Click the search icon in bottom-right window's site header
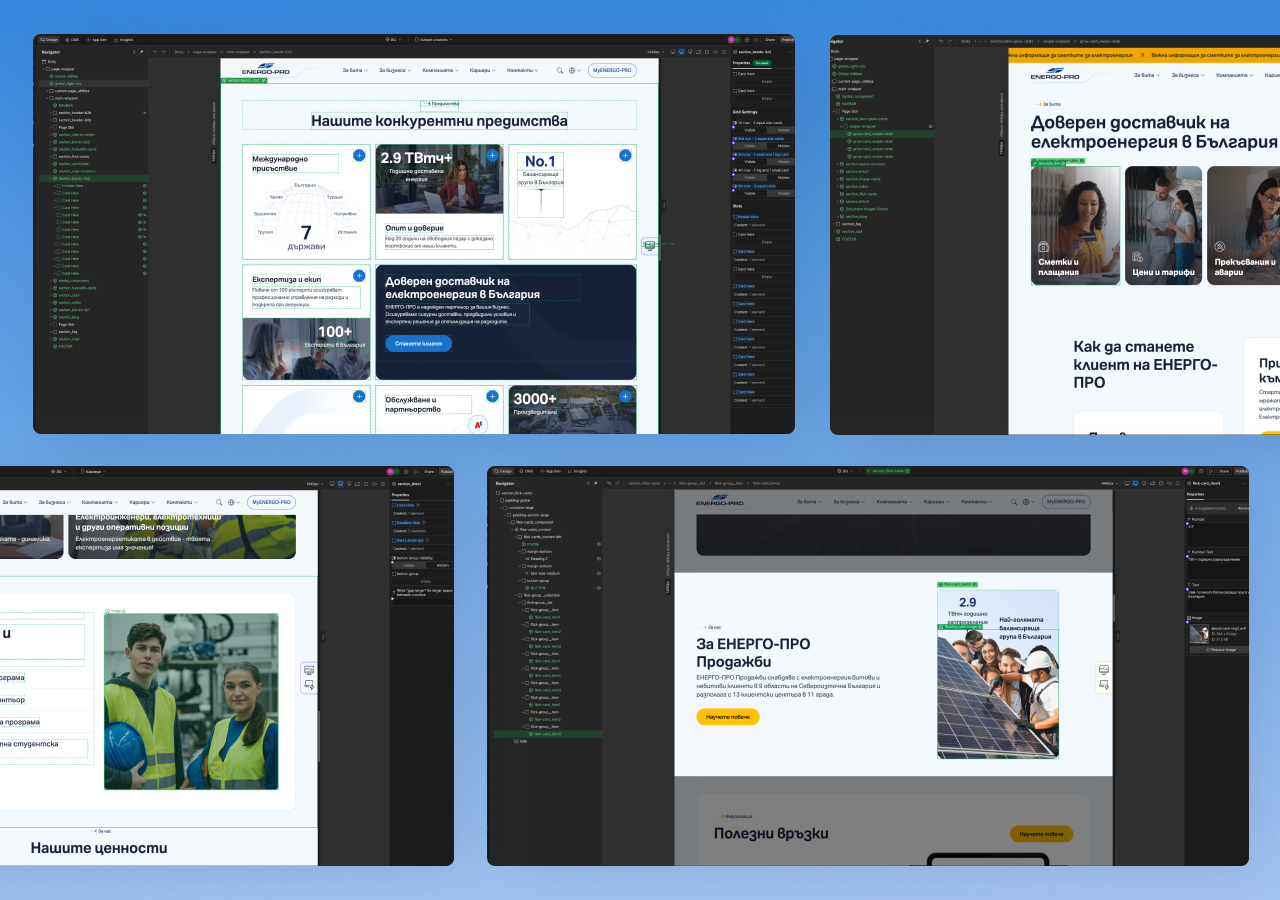 (x=1014, y=502)
